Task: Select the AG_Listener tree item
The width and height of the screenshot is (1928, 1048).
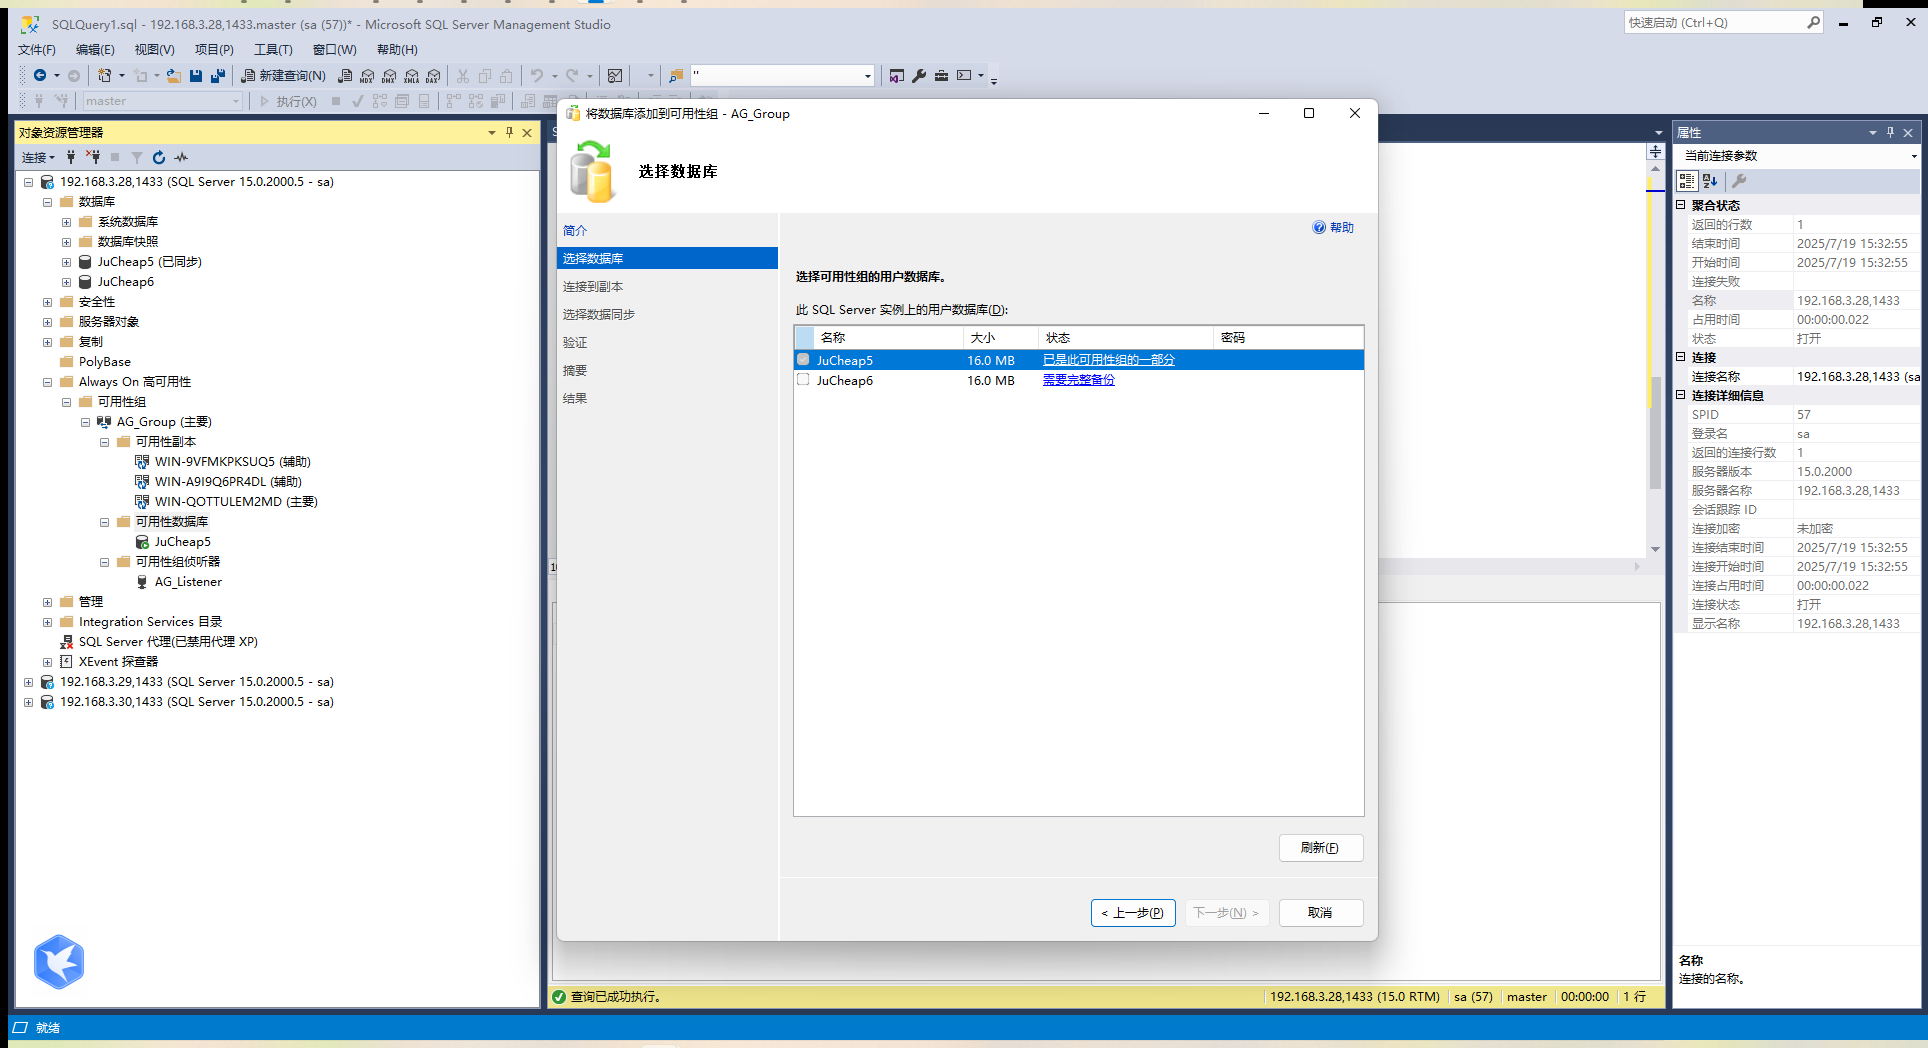Action: click(188, 582)
